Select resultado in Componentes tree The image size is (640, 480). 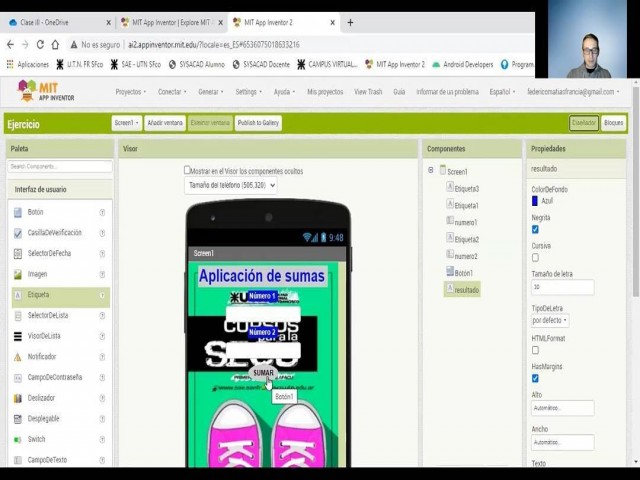point(462,290)
